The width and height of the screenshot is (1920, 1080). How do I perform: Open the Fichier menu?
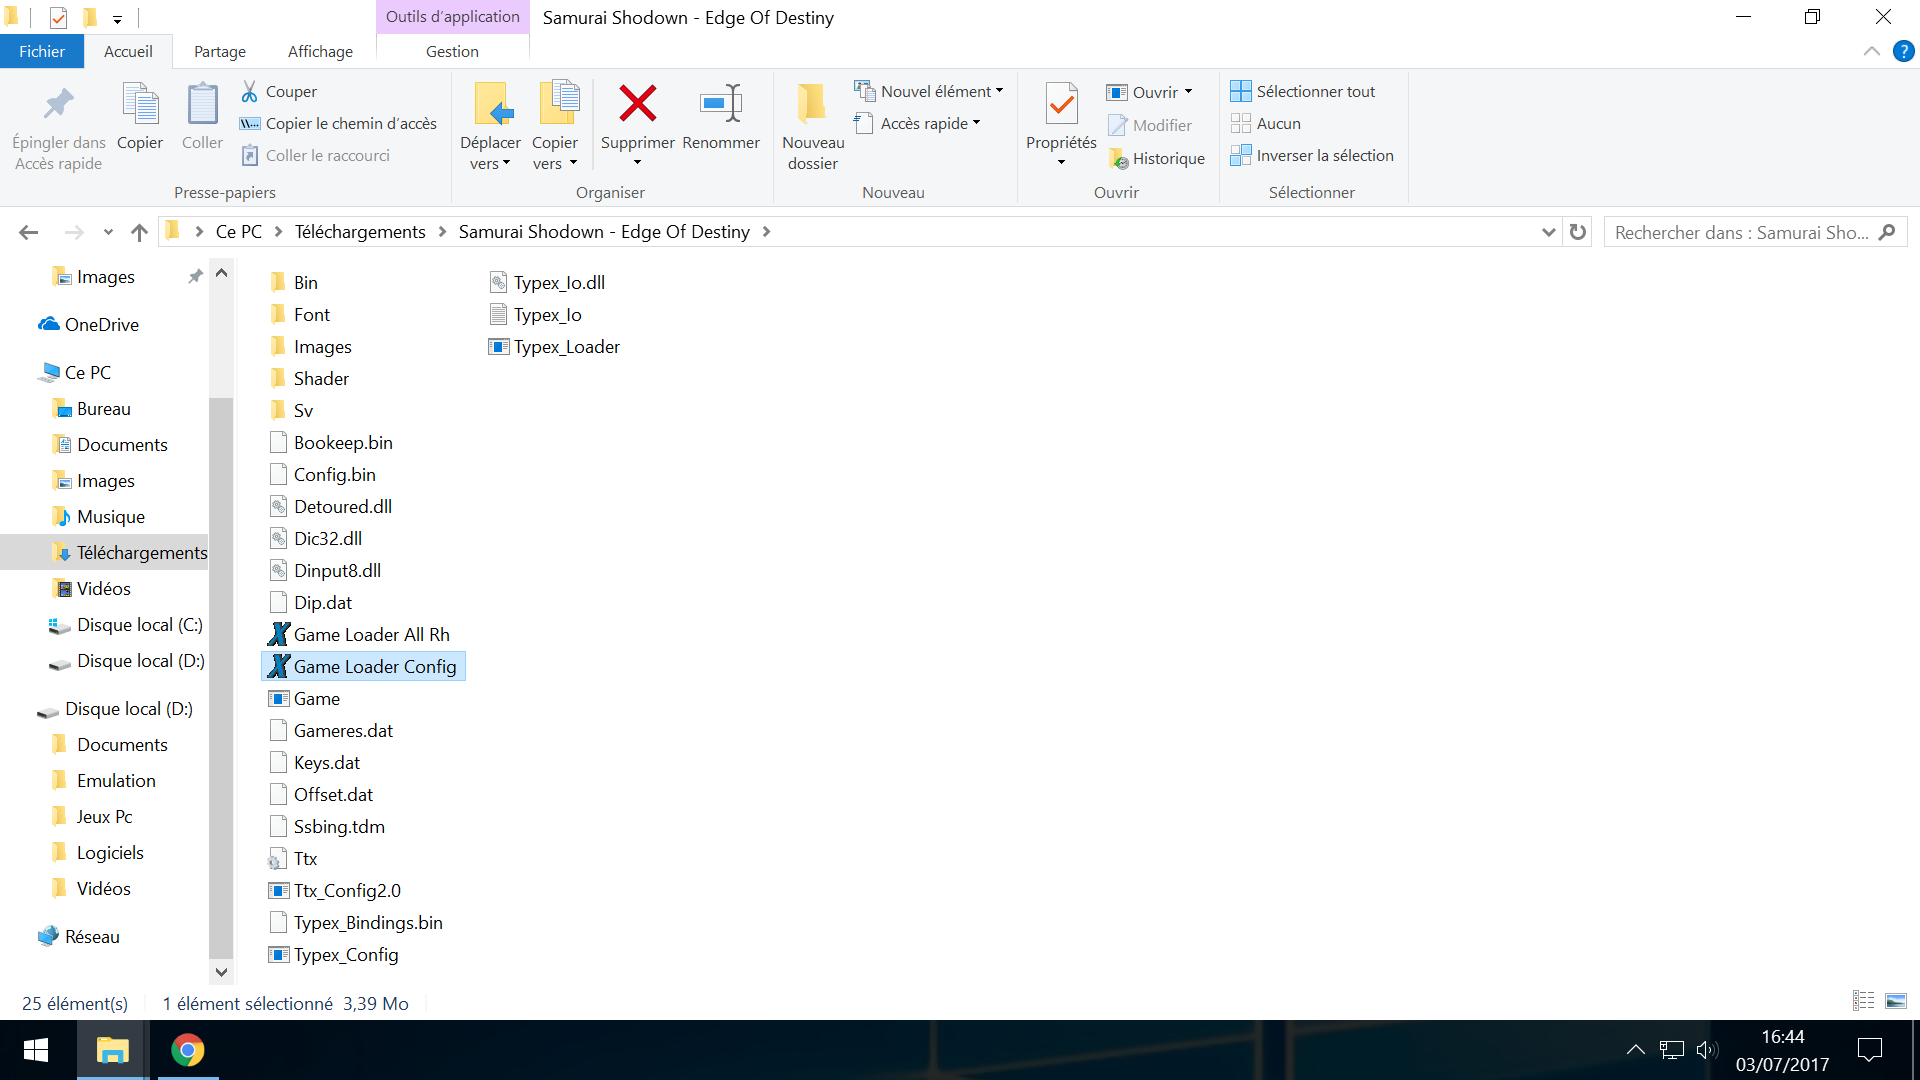(41, 51)
